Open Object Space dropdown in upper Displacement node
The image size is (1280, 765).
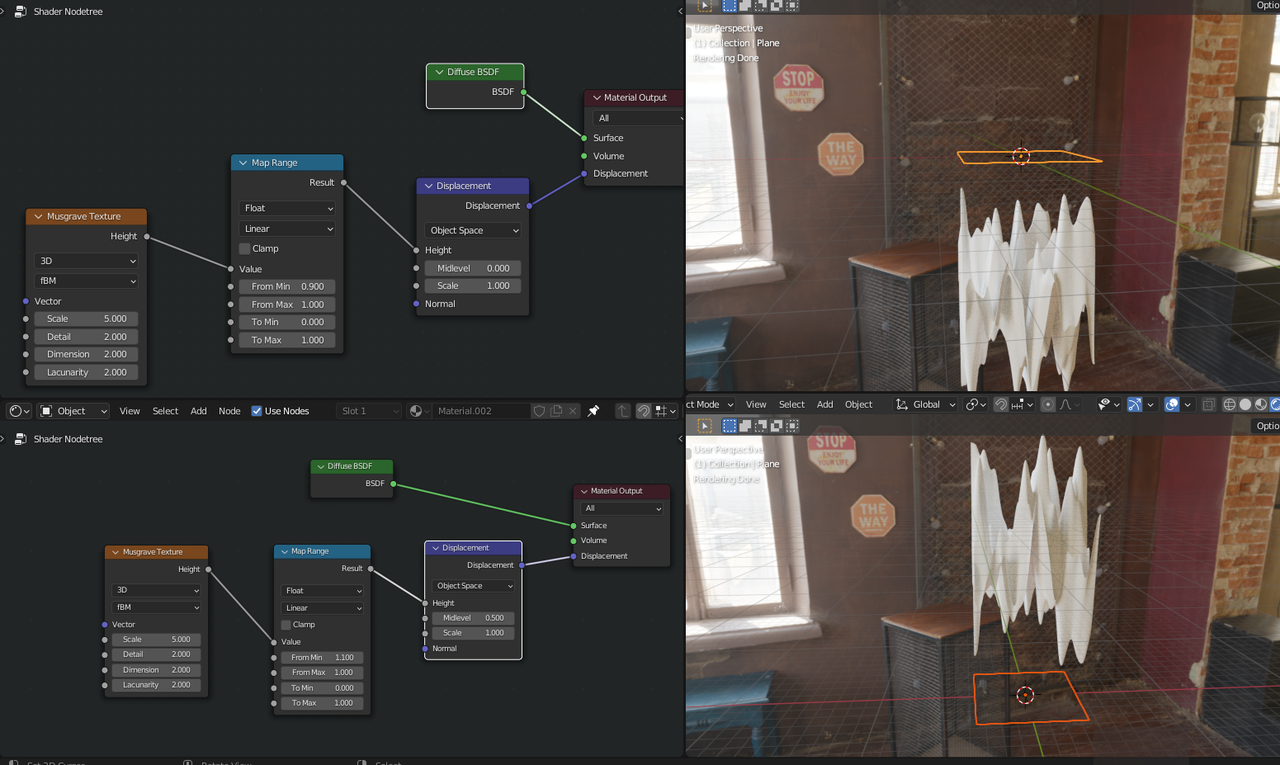[473, 230]
